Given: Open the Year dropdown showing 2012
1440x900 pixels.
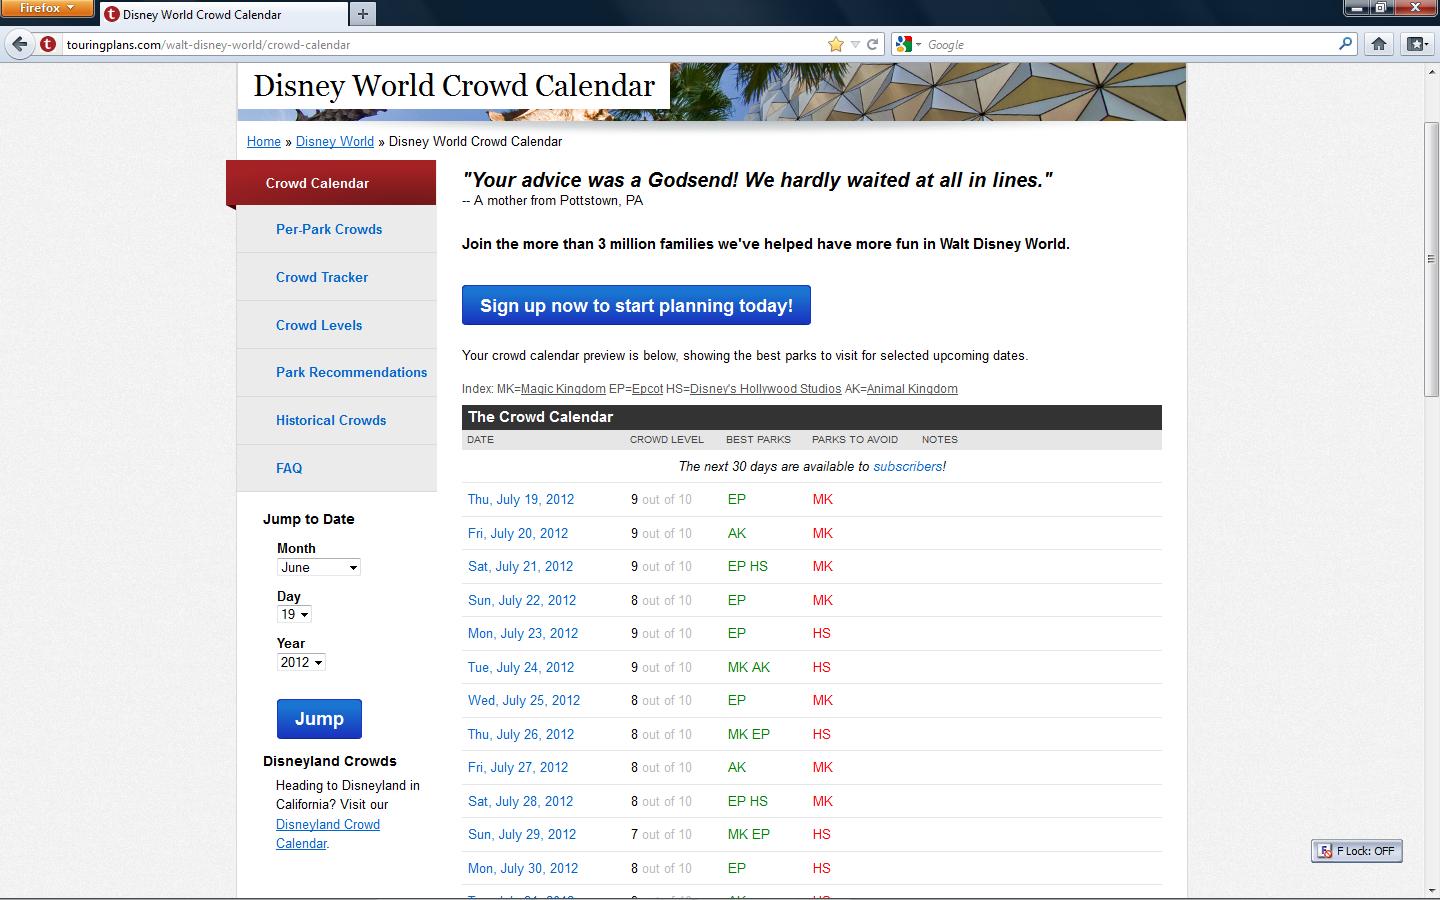Looking at the screenshot, I should pos(301,662).
